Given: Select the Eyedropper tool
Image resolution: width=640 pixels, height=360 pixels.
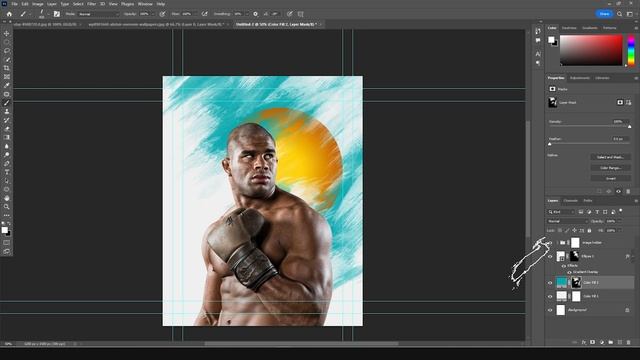Looking at the screenshot, I should click(7, 85).
